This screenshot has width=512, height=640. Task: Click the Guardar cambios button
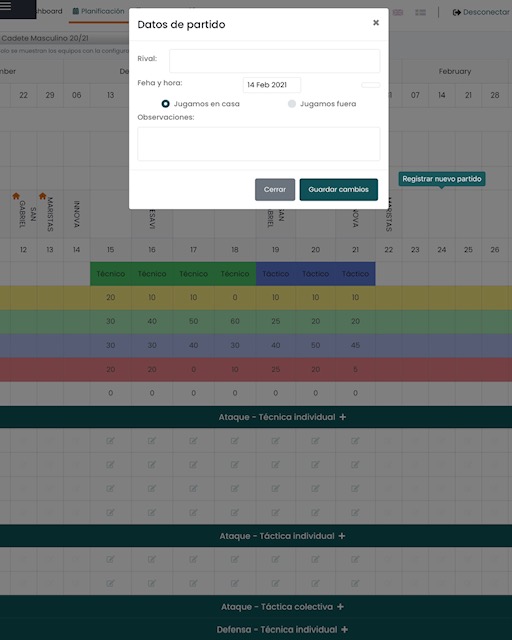(x=338, y=189)
